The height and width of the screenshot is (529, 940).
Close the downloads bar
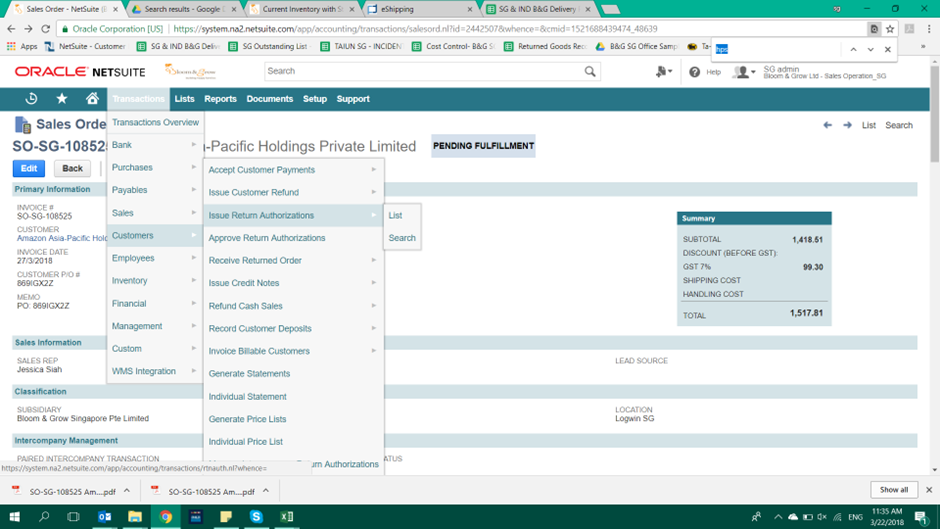(929, 490)
